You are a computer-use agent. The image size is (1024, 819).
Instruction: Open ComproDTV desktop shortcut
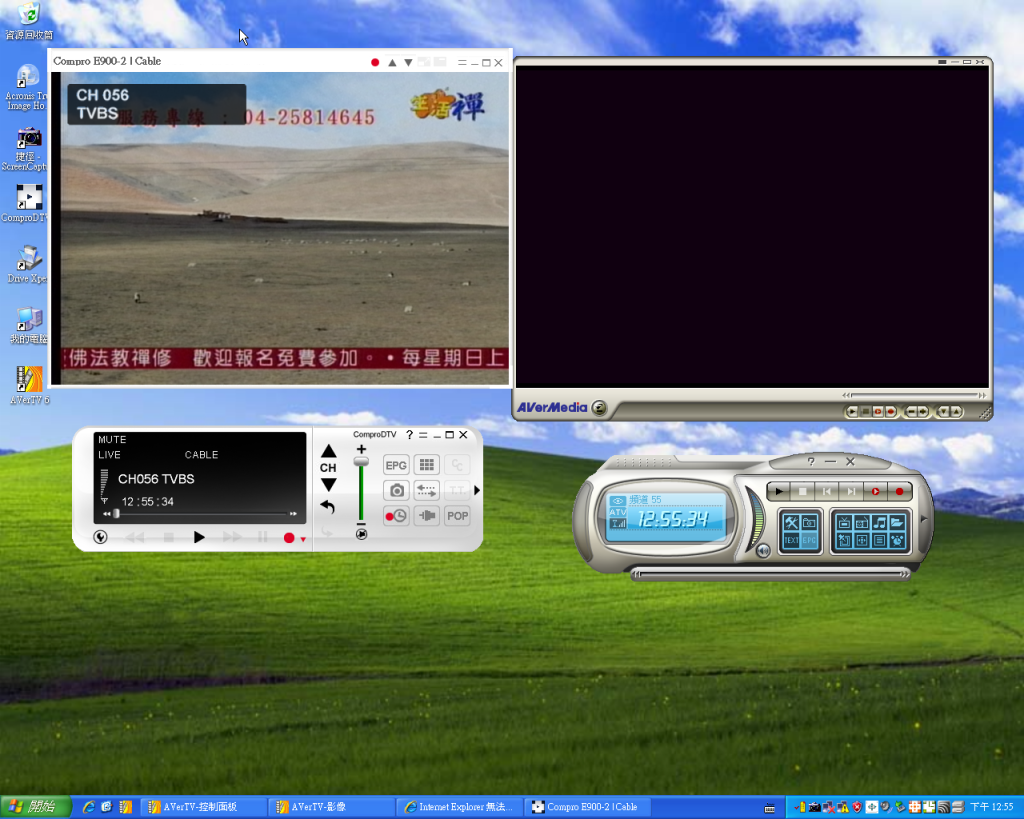click(x=27, y=203)
